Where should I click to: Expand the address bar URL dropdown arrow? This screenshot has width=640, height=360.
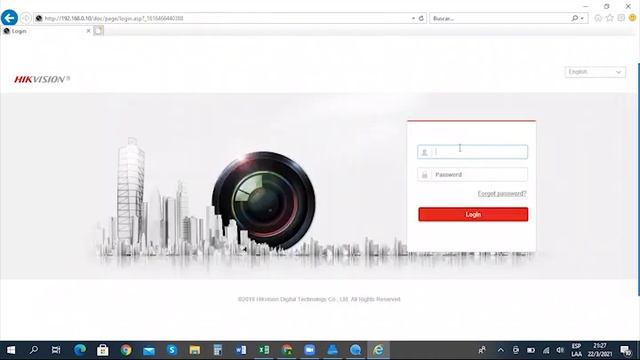point(413,18)
